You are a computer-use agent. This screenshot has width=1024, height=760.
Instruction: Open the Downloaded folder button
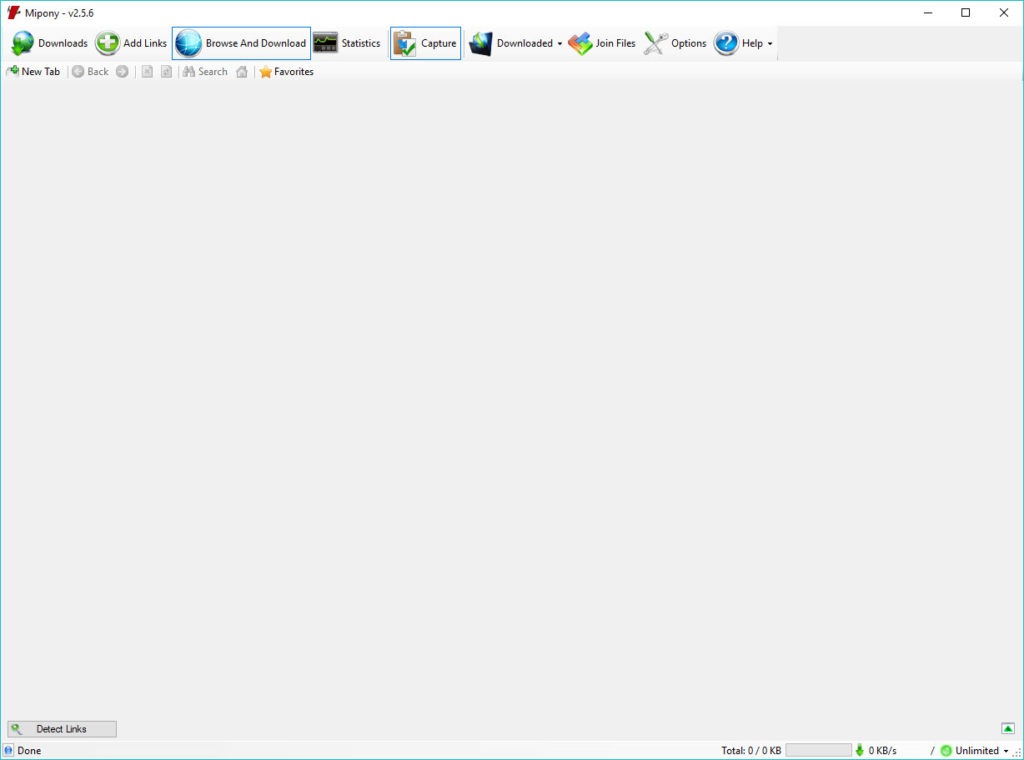click(511, 43)
